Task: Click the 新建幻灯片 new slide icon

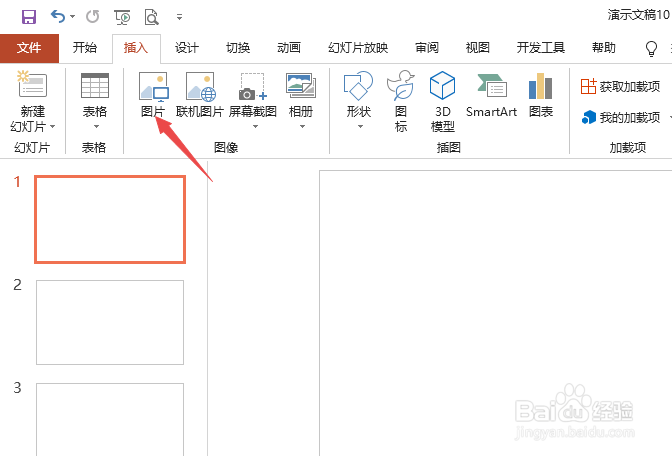Action: coord(32,84)
